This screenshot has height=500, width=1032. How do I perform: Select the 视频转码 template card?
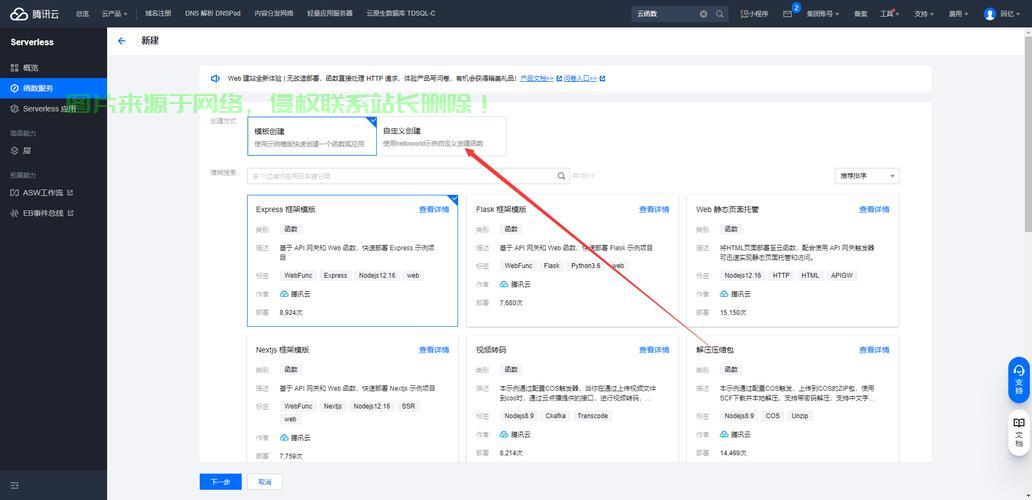572,399
